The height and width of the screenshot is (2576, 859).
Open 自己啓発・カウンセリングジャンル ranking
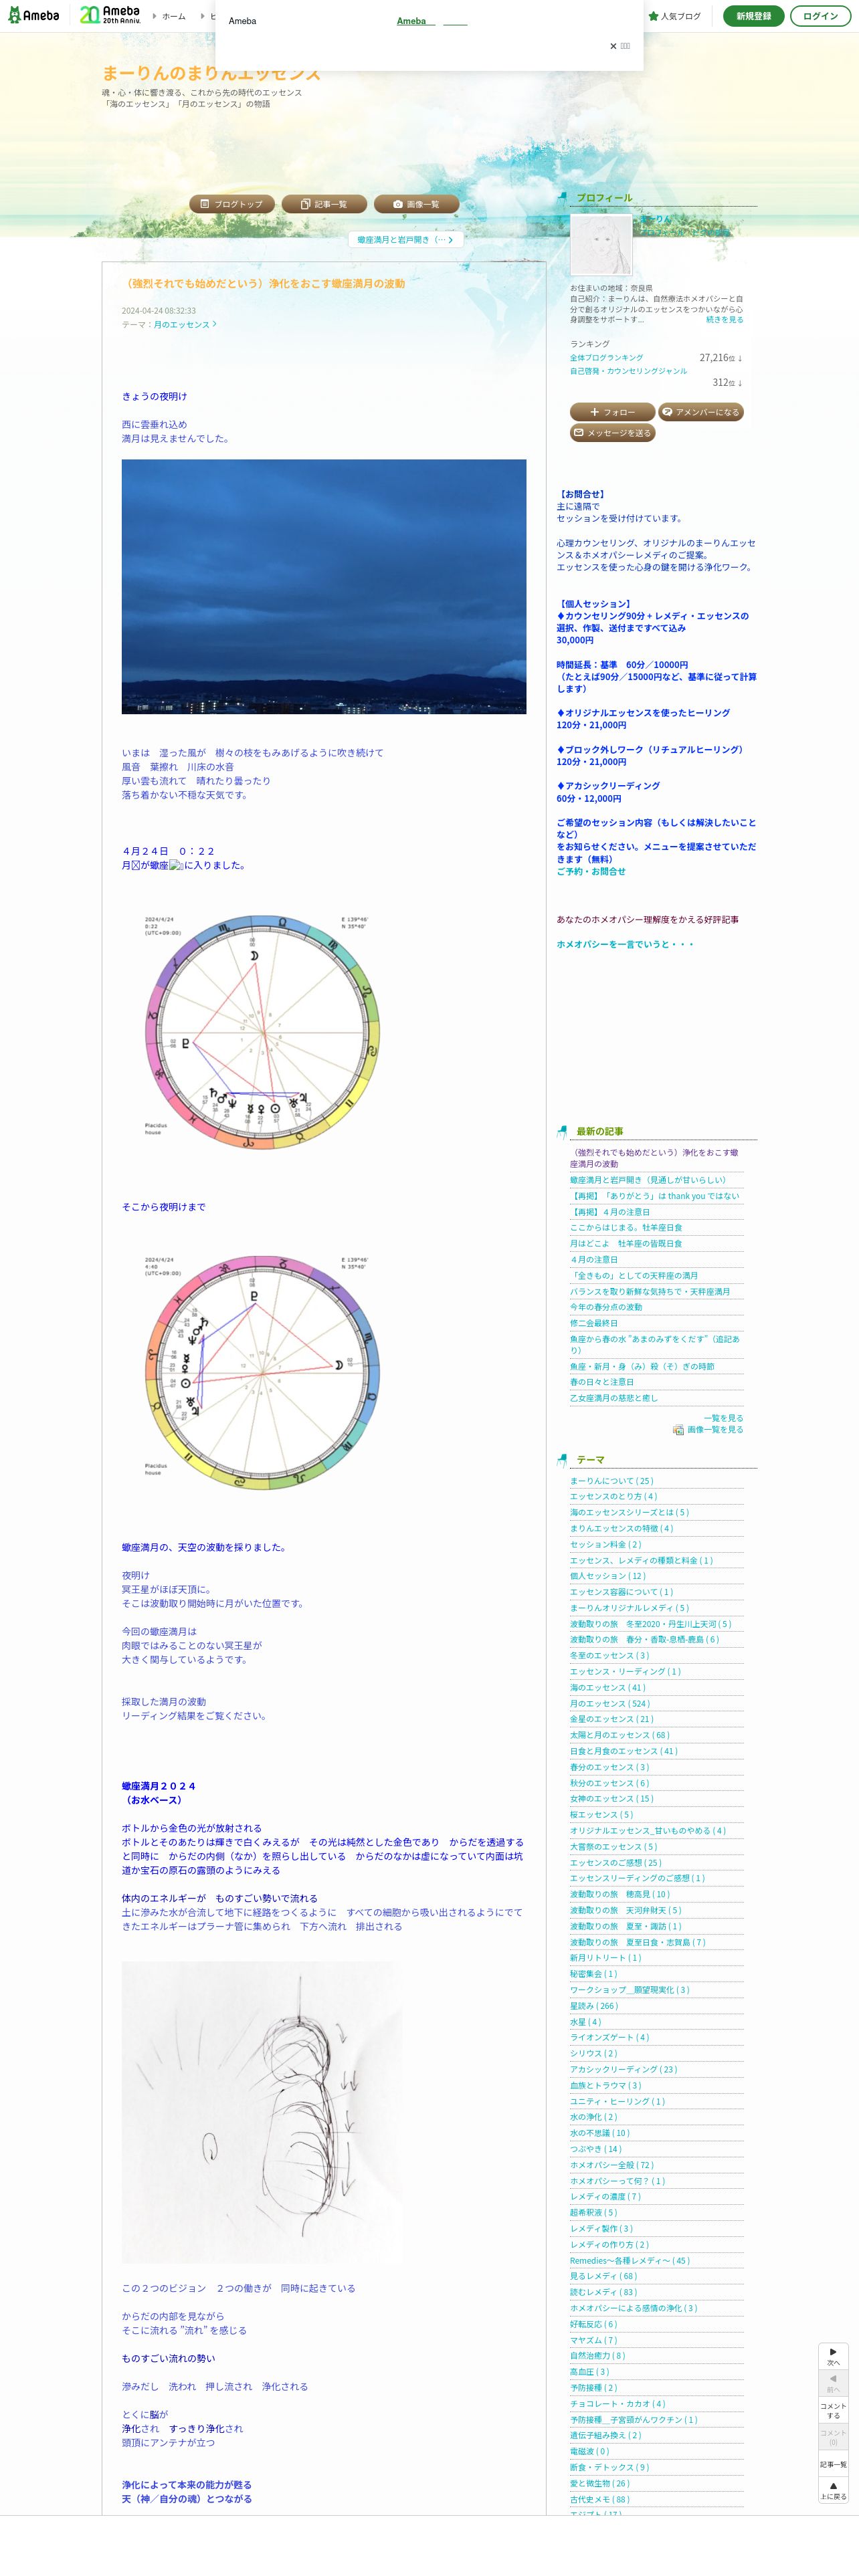(628, 371)
